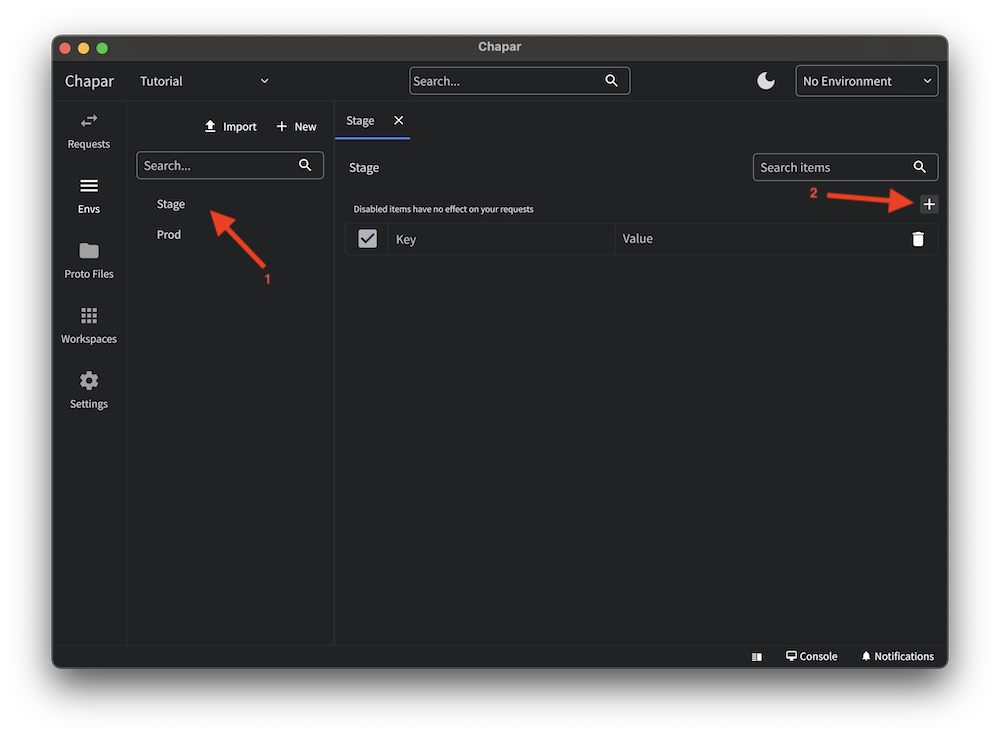
Task: Select the Envs sidebar icon
Action: (x=89, y=195)
